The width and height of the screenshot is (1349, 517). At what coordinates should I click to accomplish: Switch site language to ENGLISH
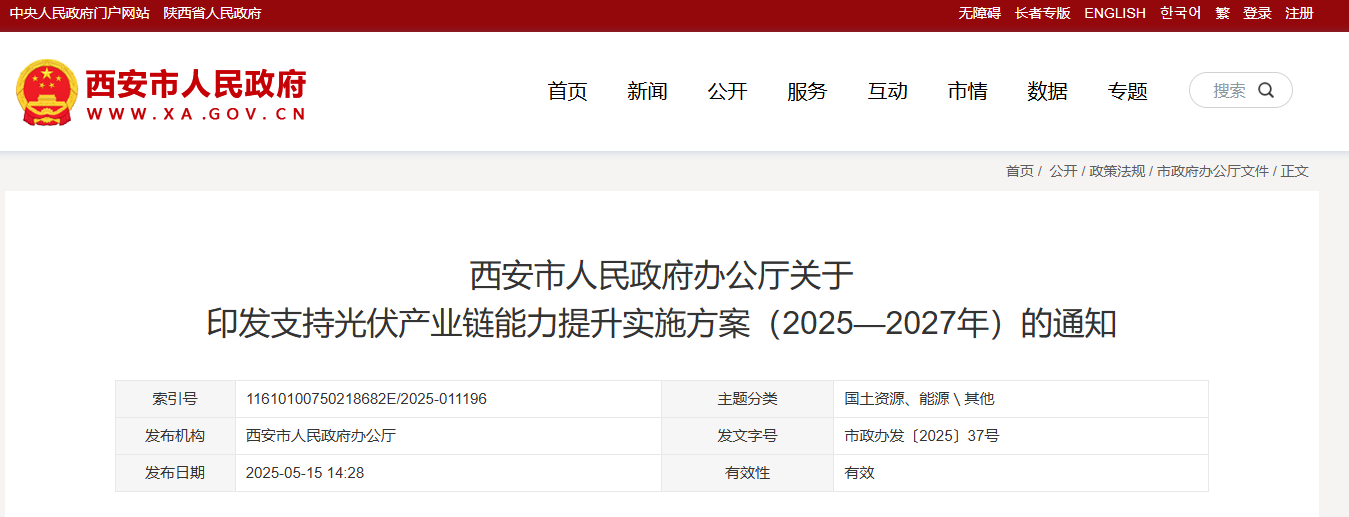(1114, 13)
